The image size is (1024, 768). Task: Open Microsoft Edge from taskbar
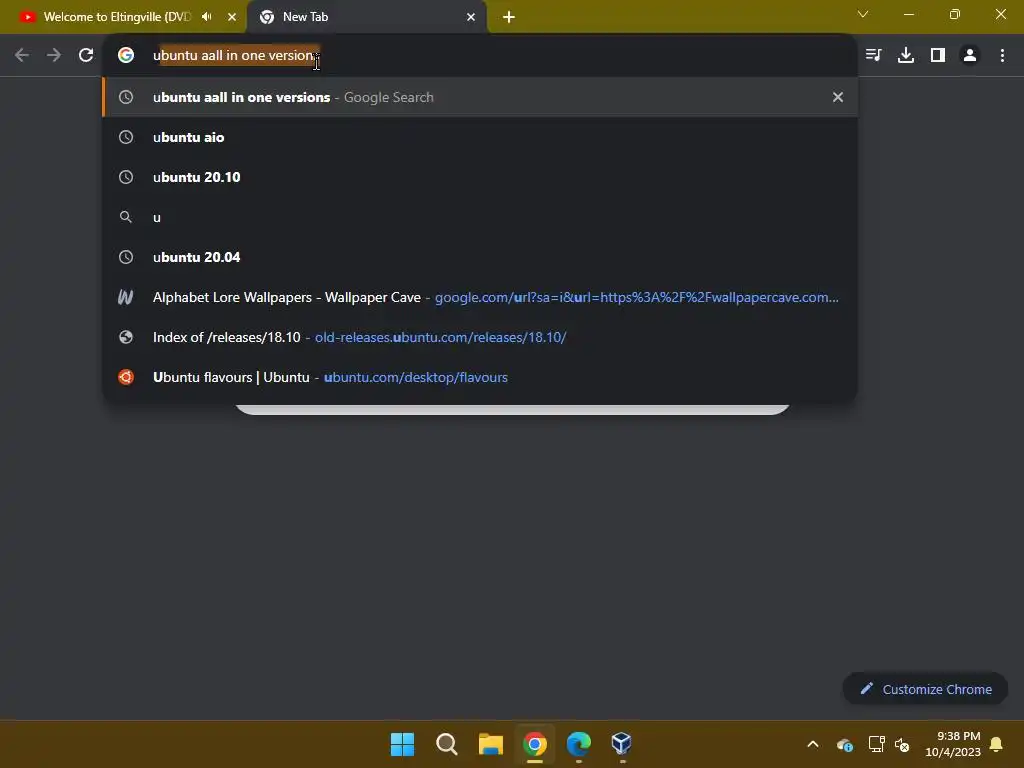[579, 744]
